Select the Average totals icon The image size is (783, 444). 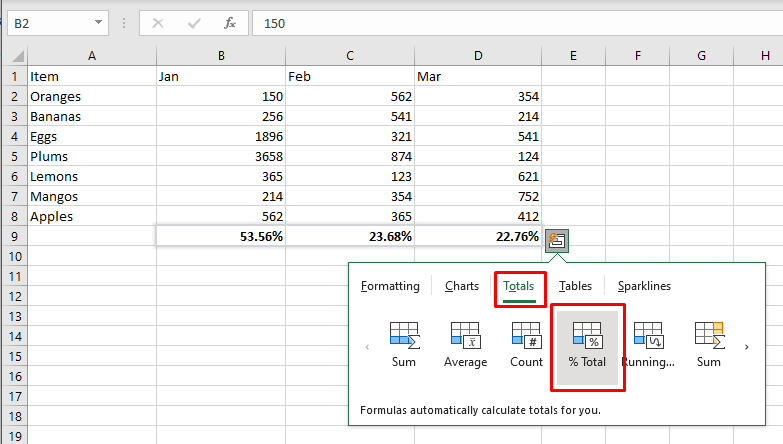click(465, 345)
